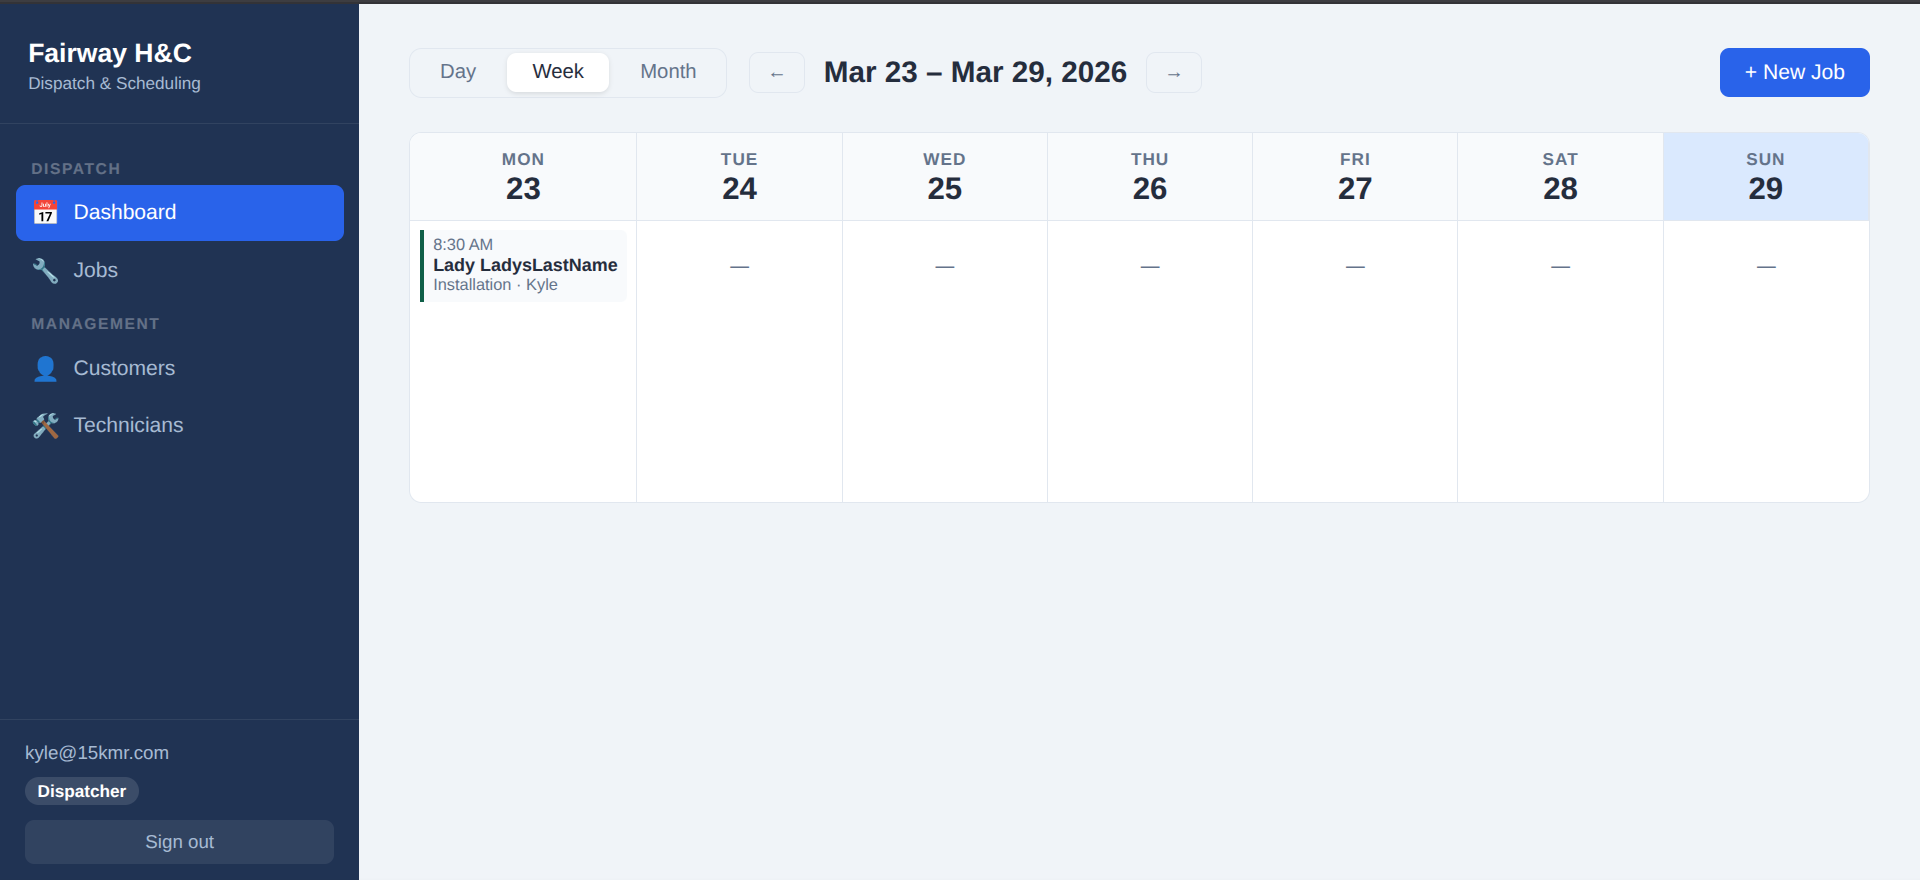1920x880 pixels.
Task: Keep Week view selected by clicking it
Action: coord(558,71)
